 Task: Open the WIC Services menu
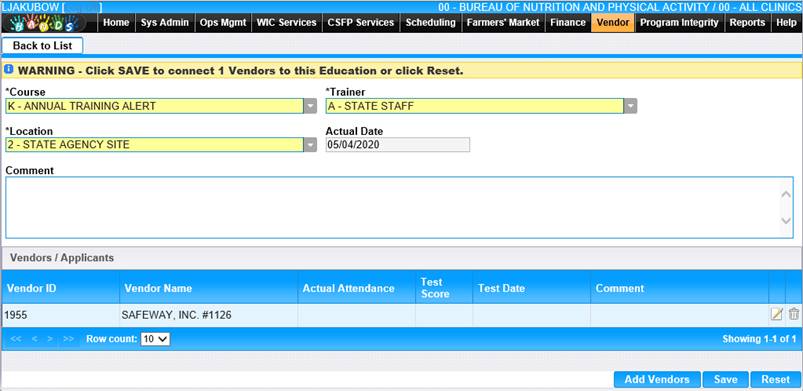coord(287,23)
